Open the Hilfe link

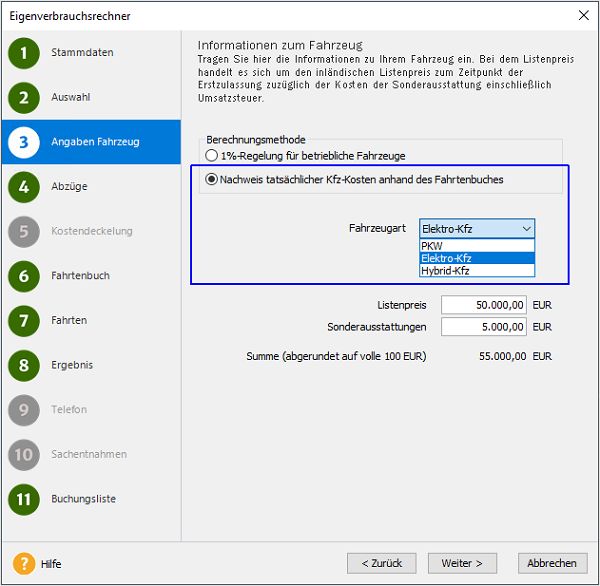51,564
